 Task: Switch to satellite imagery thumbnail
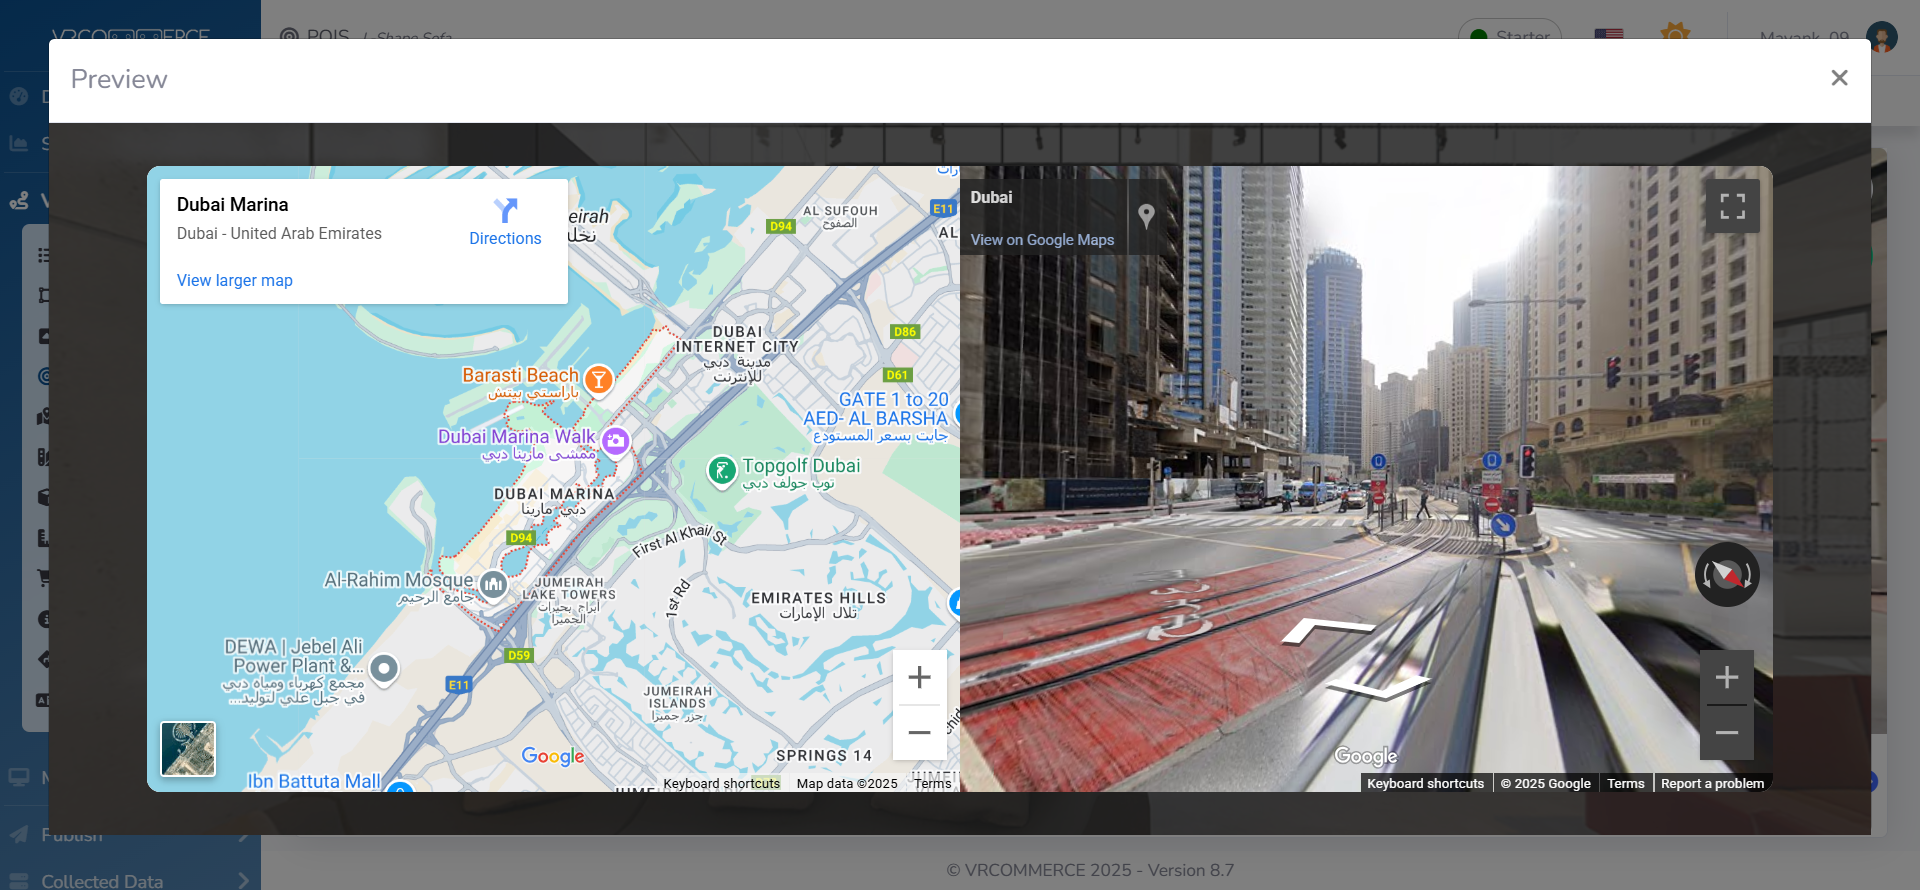click(x=188, y=749)
